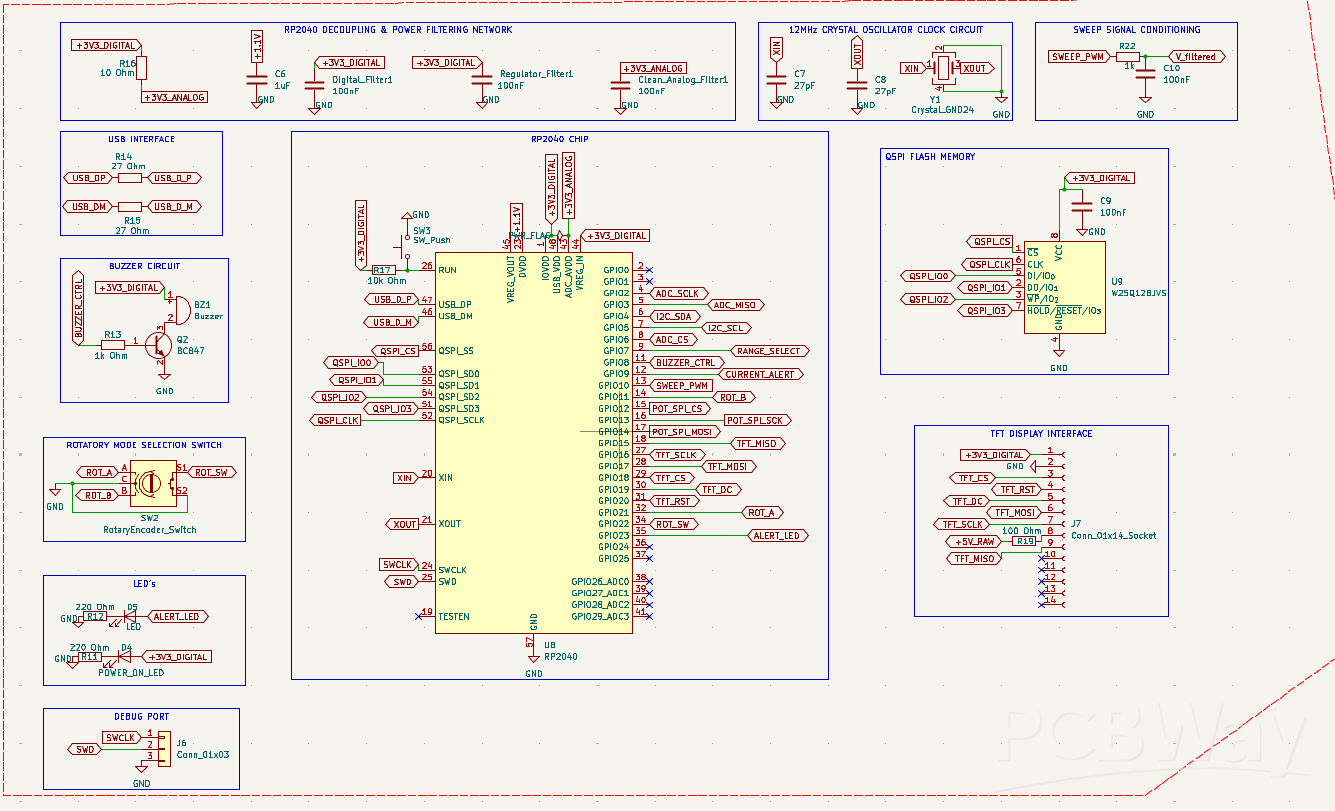Select the R19 100 Ohm resistor
Image resolution: width=1335 pixels, height=811 pixels.
[x=1025, y=541]
